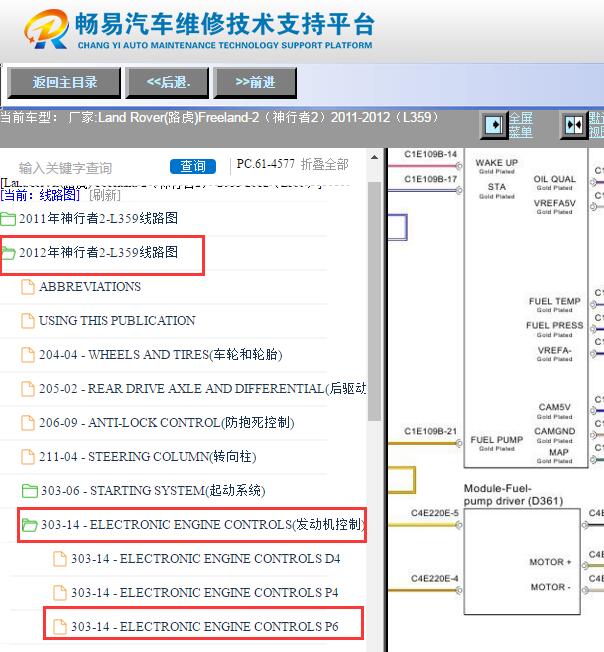Click connector label C4E220E-5 in diagram
This screenshot has width=604, height=652.
tap(434, 513)
